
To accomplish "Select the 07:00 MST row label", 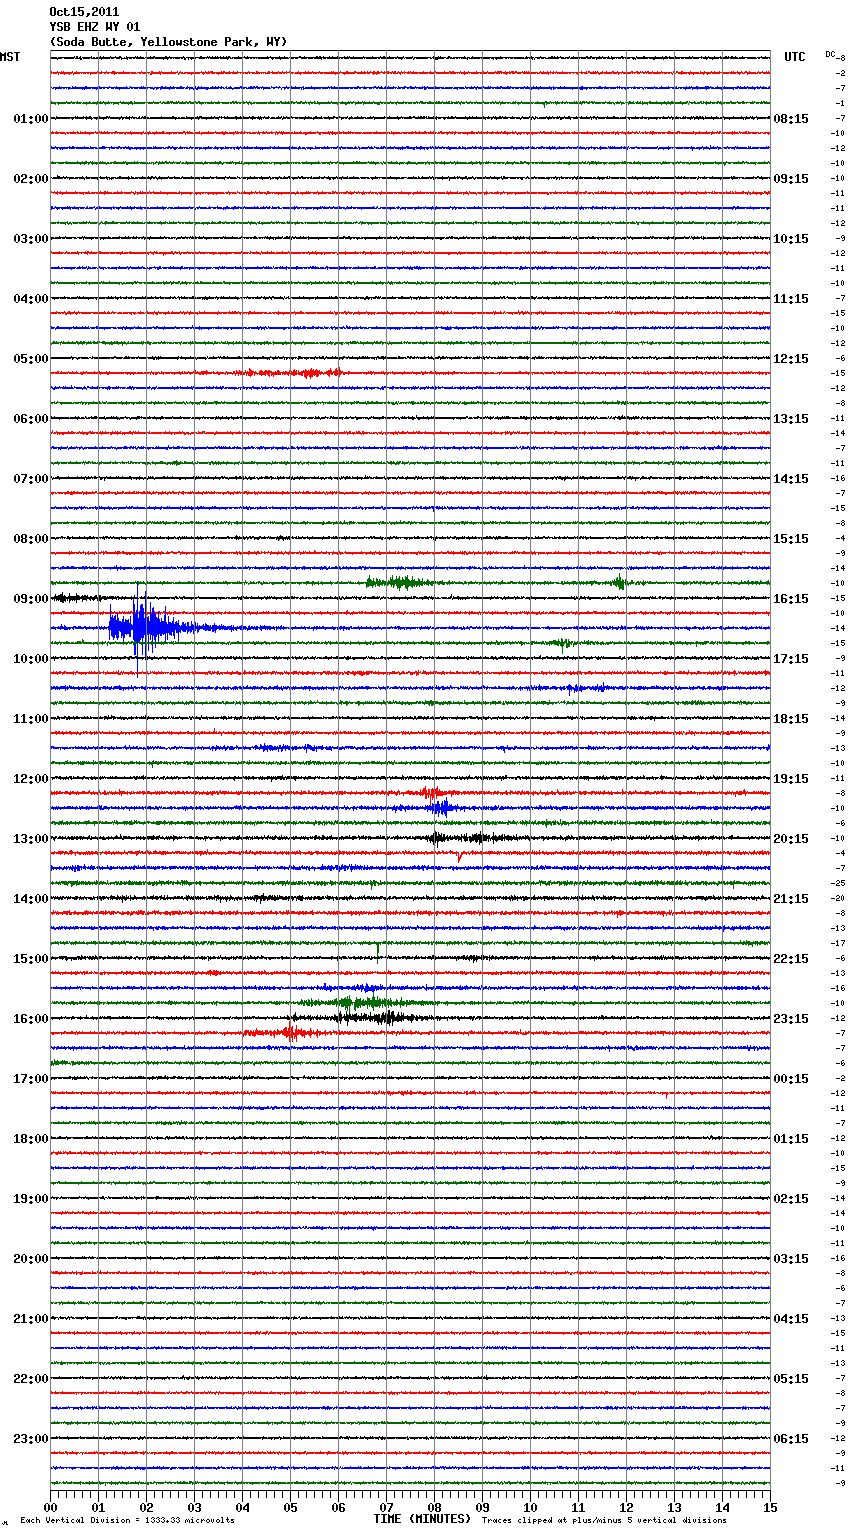I will coord(31,479).
